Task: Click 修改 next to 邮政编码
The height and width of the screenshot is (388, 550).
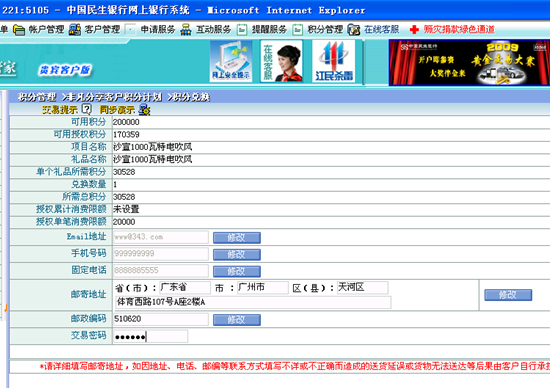Action: coord(237,320)
